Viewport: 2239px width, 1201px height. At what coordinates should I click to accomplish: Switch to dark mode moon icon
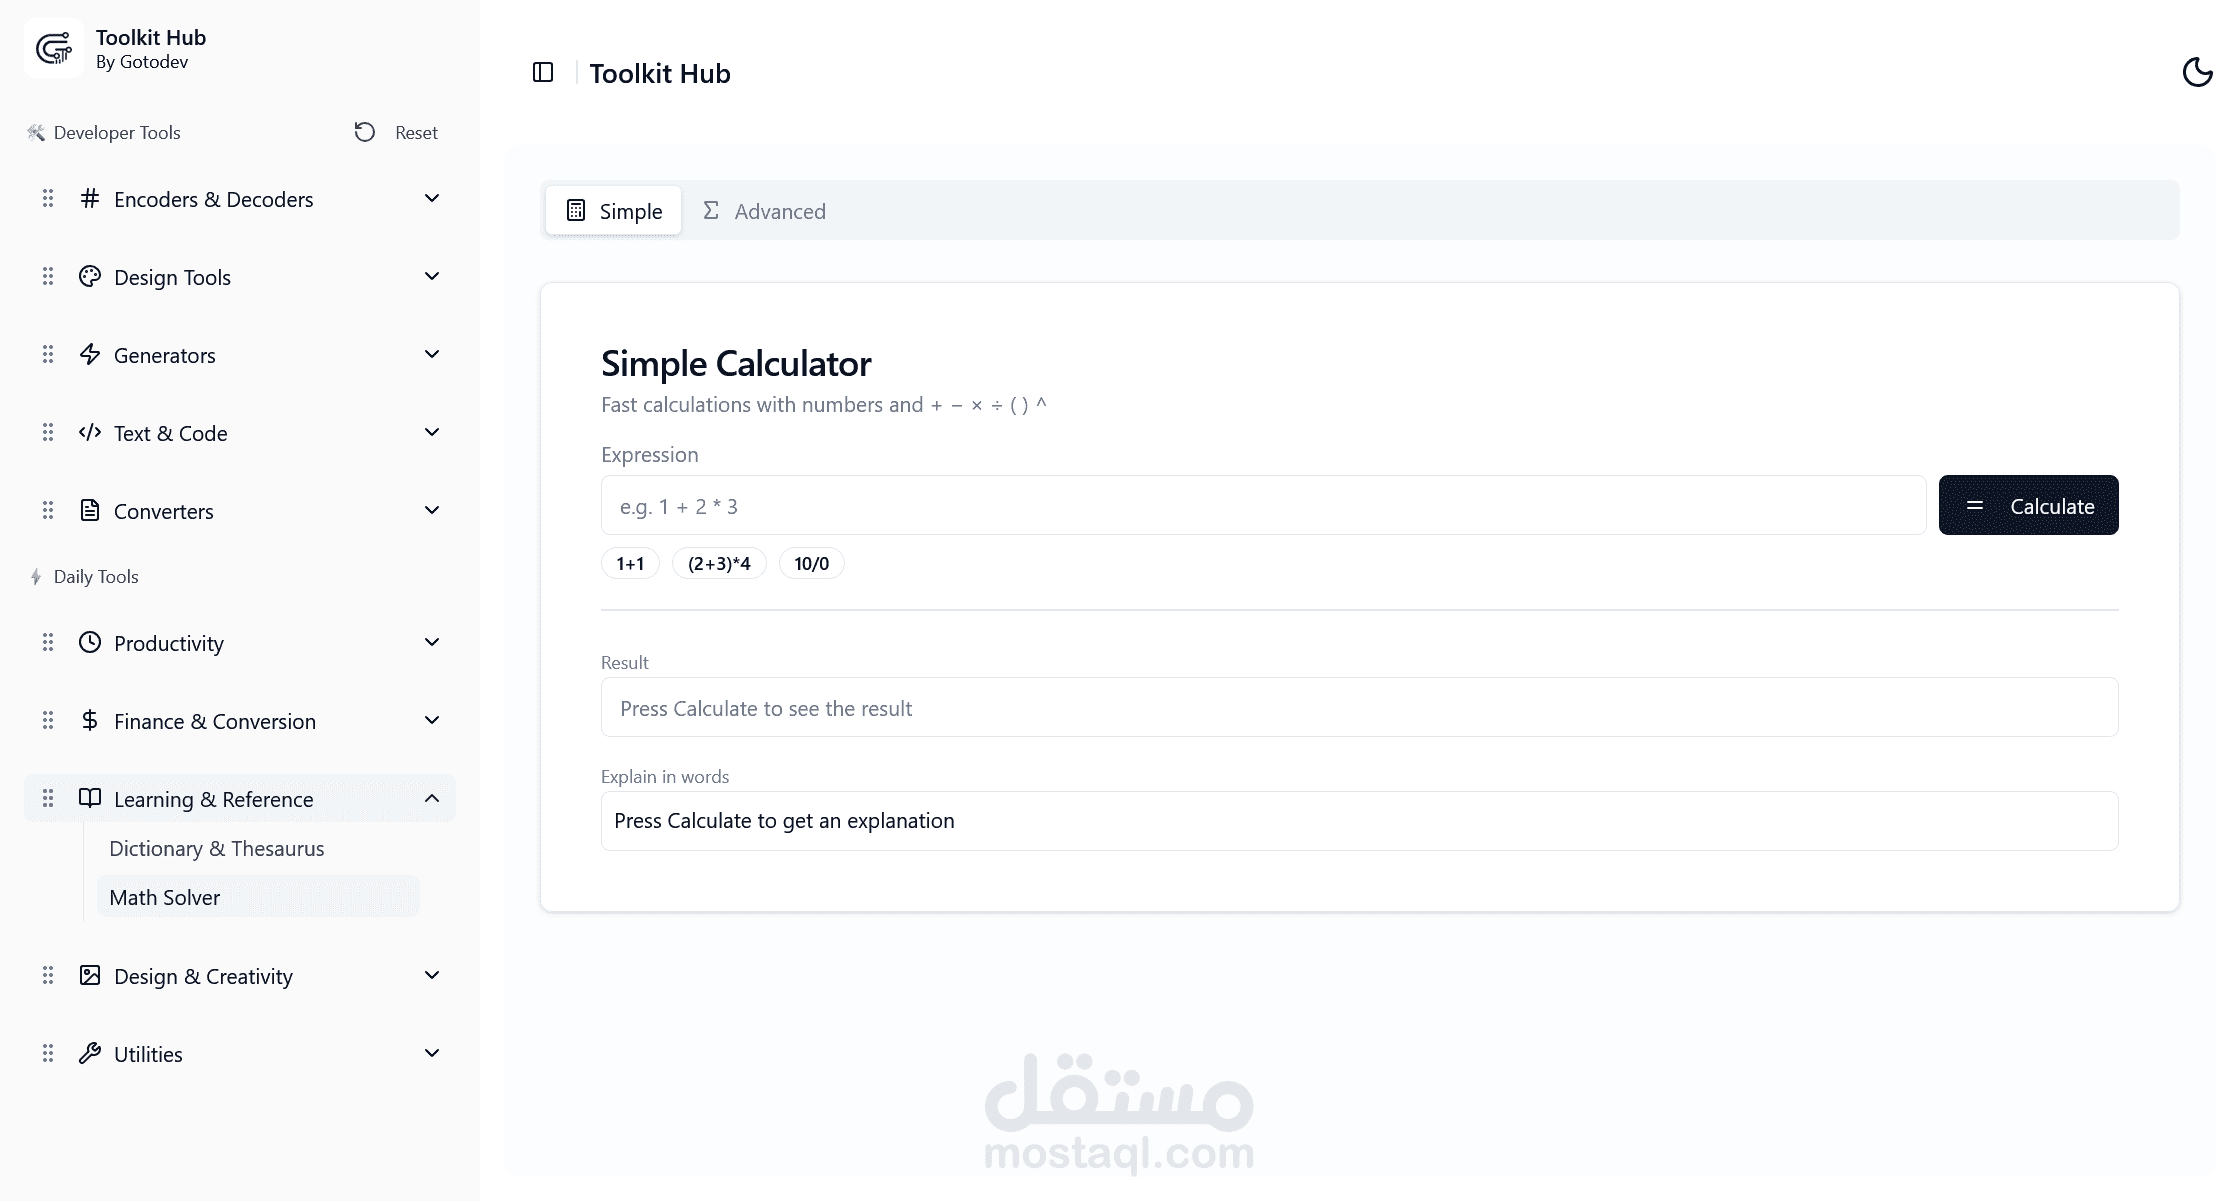coord(2196,72)
